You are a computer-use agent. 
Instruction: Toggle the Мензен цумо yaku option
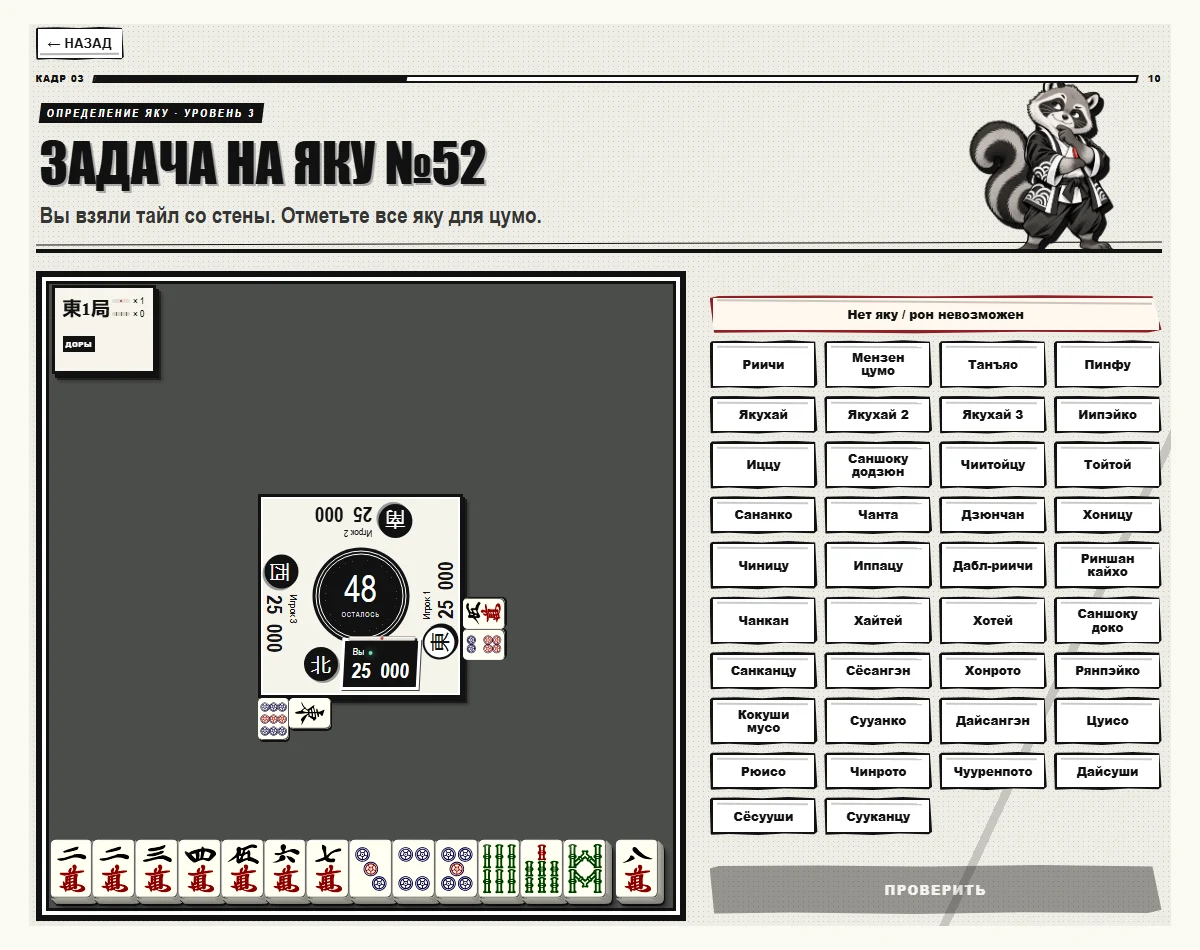click(878, 365)
